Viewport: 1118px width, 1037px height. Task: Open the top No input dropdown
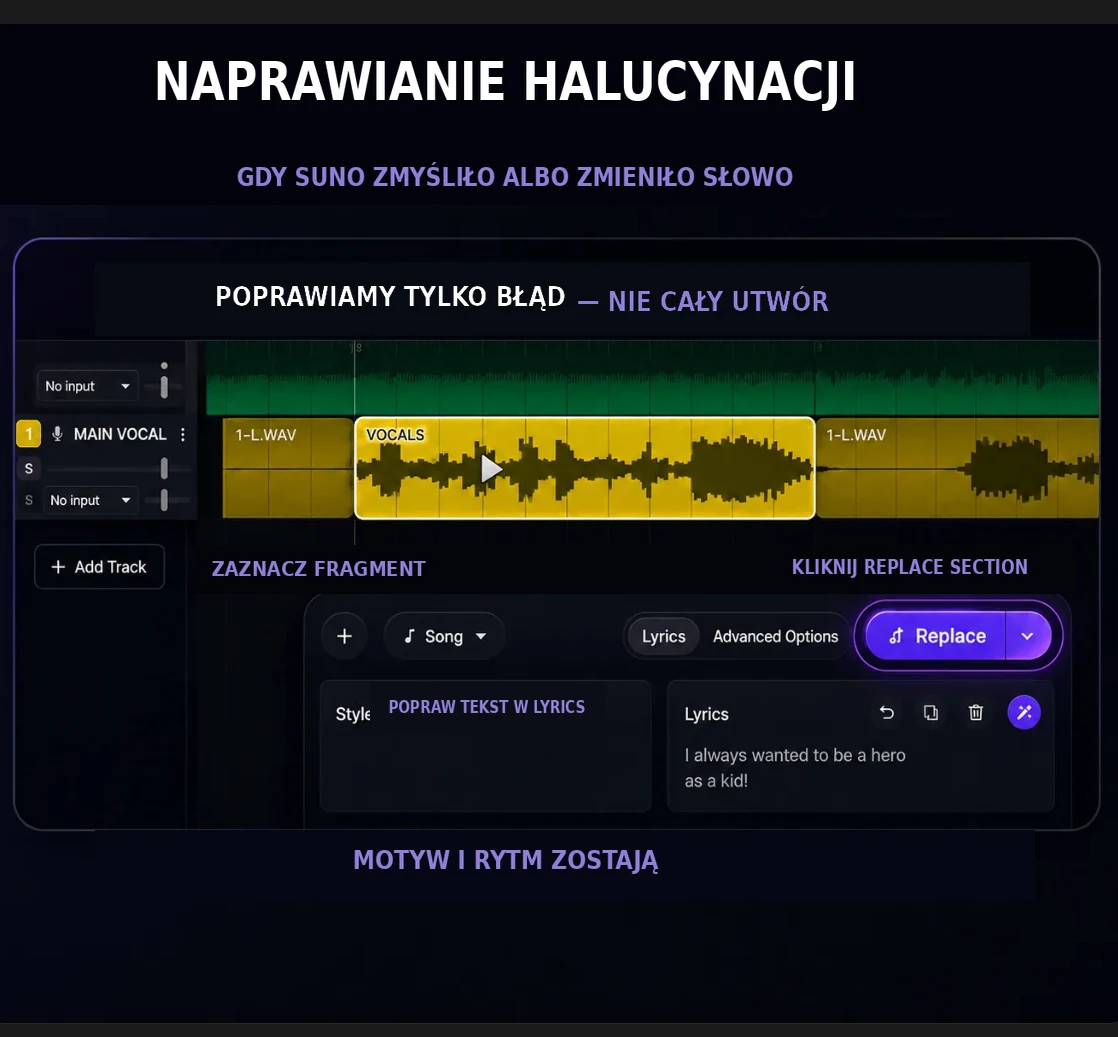87,386
